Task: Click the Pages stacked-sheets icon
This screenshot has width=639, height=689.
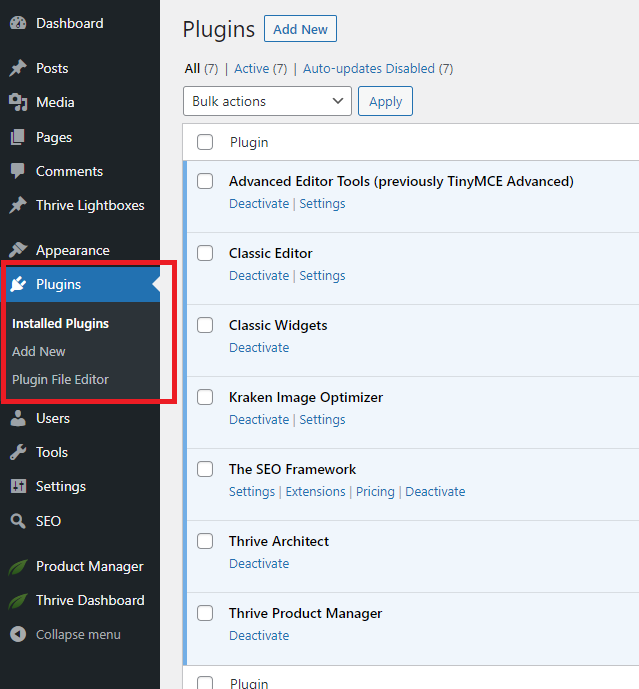Action: point(18,137)
